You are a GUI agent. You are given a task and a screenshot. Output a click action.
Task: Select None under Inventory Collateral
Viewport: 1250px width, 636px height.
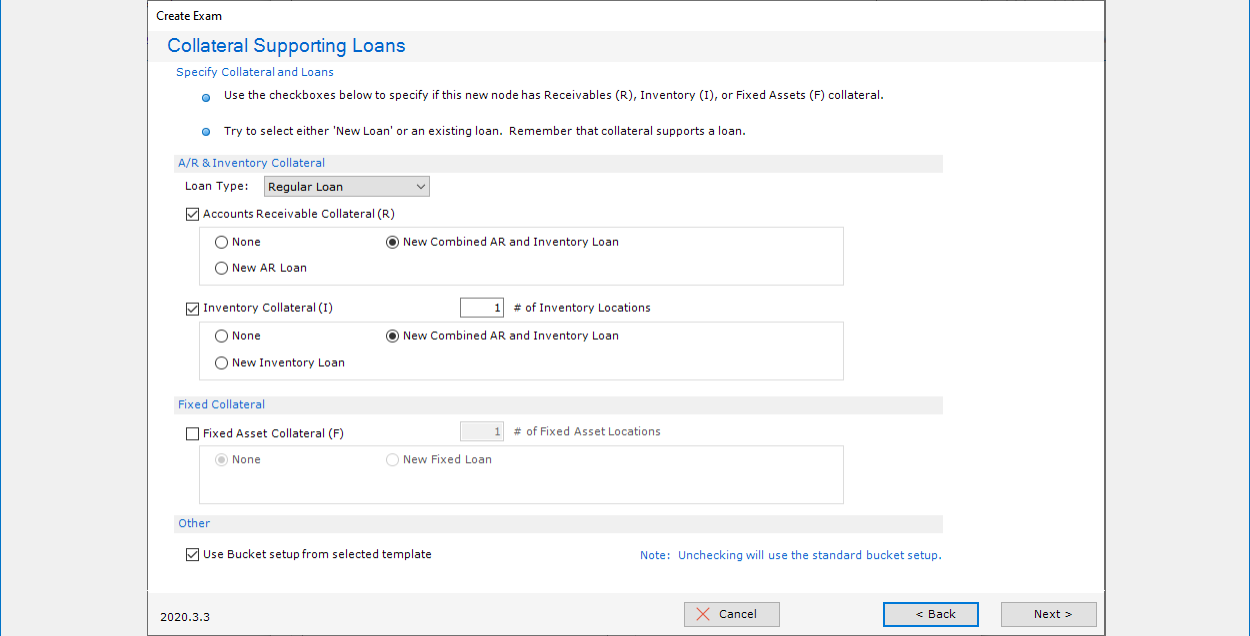[x=222, y=336]
